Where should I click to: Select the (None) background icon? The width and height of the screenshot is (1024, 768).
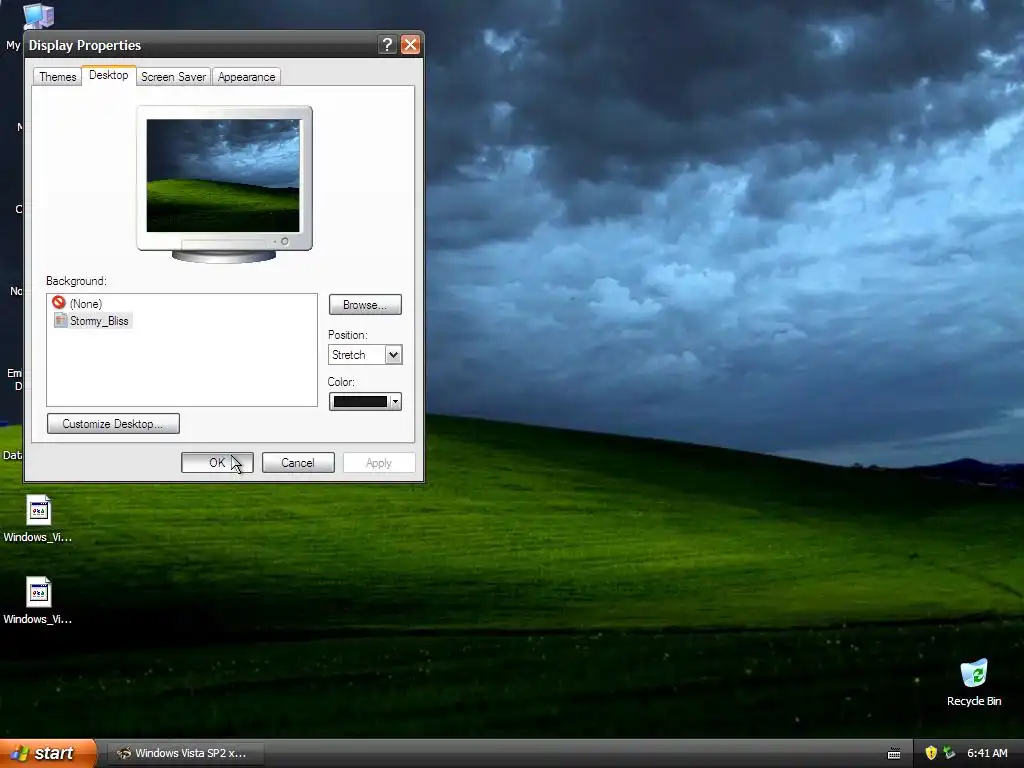tap(59, 302)
